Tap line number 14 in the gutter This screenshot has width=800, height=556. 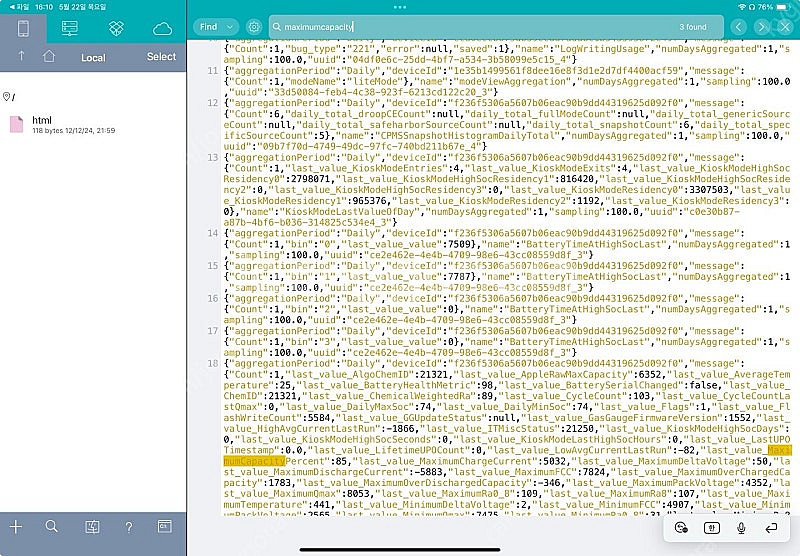click(x=213, y=233)
